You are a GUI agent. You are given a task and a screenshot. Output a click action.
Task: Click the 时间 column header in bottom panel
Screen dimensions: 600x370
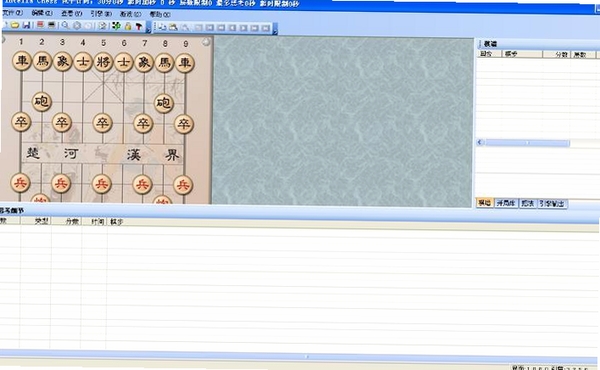94,222
